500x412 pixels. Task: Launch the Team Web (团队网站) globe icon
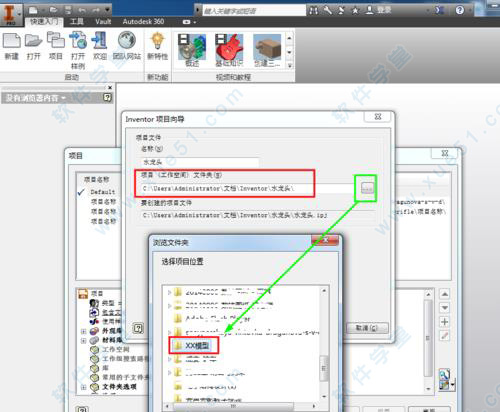(127, 40)
